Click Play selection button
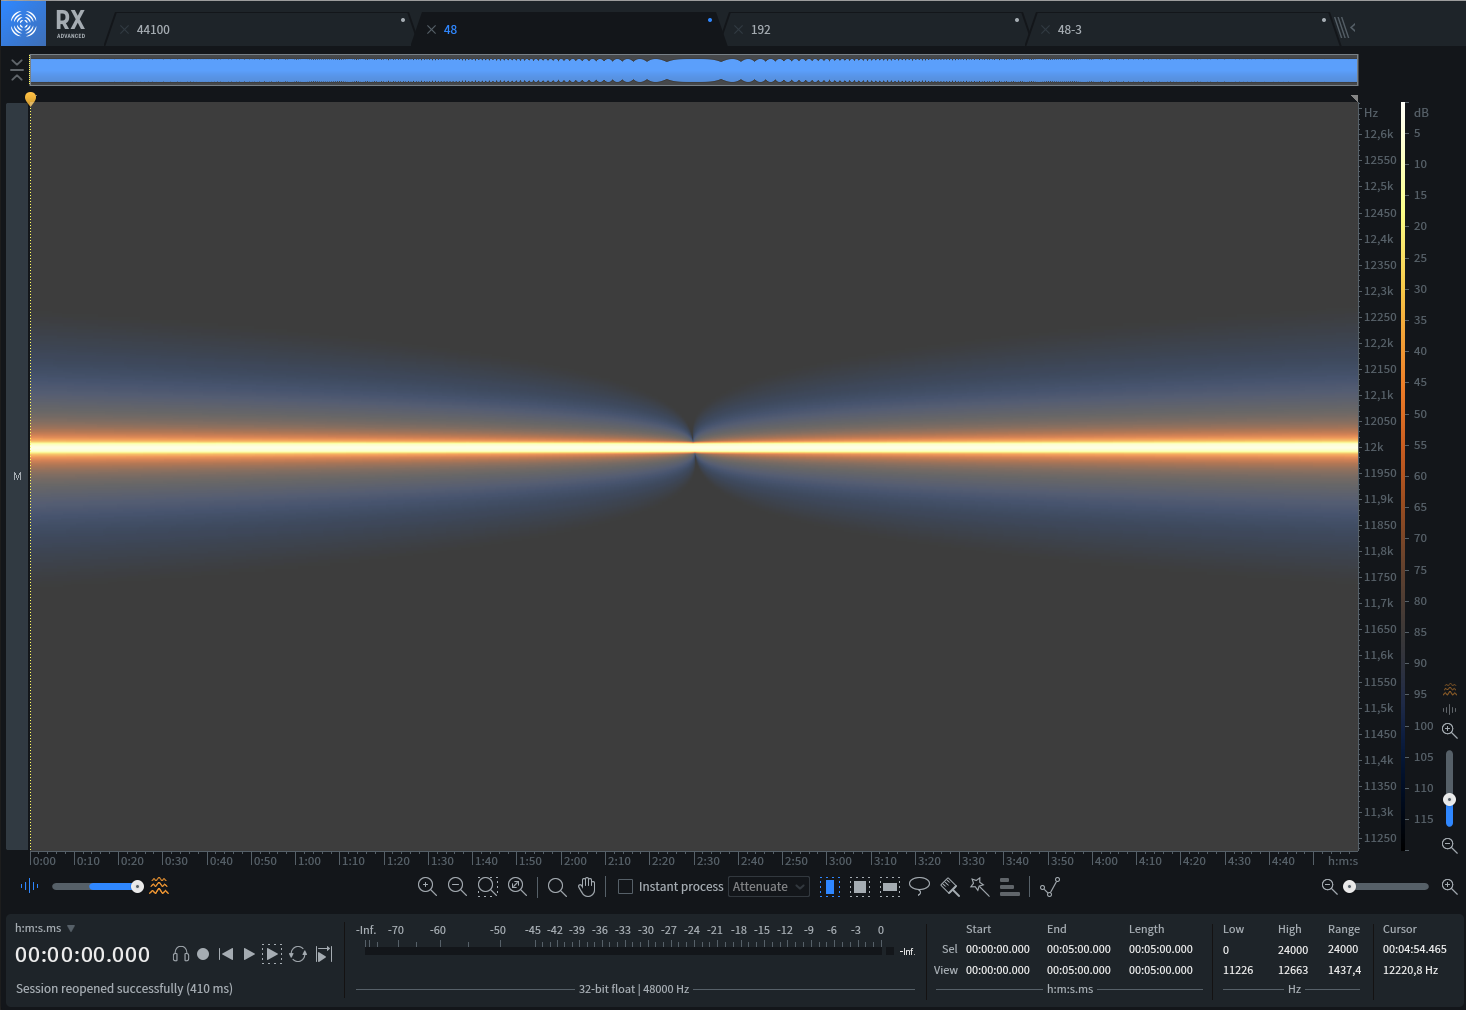Image resolution: width=1466 pixels, height=1010 pixels. point(272,954)
